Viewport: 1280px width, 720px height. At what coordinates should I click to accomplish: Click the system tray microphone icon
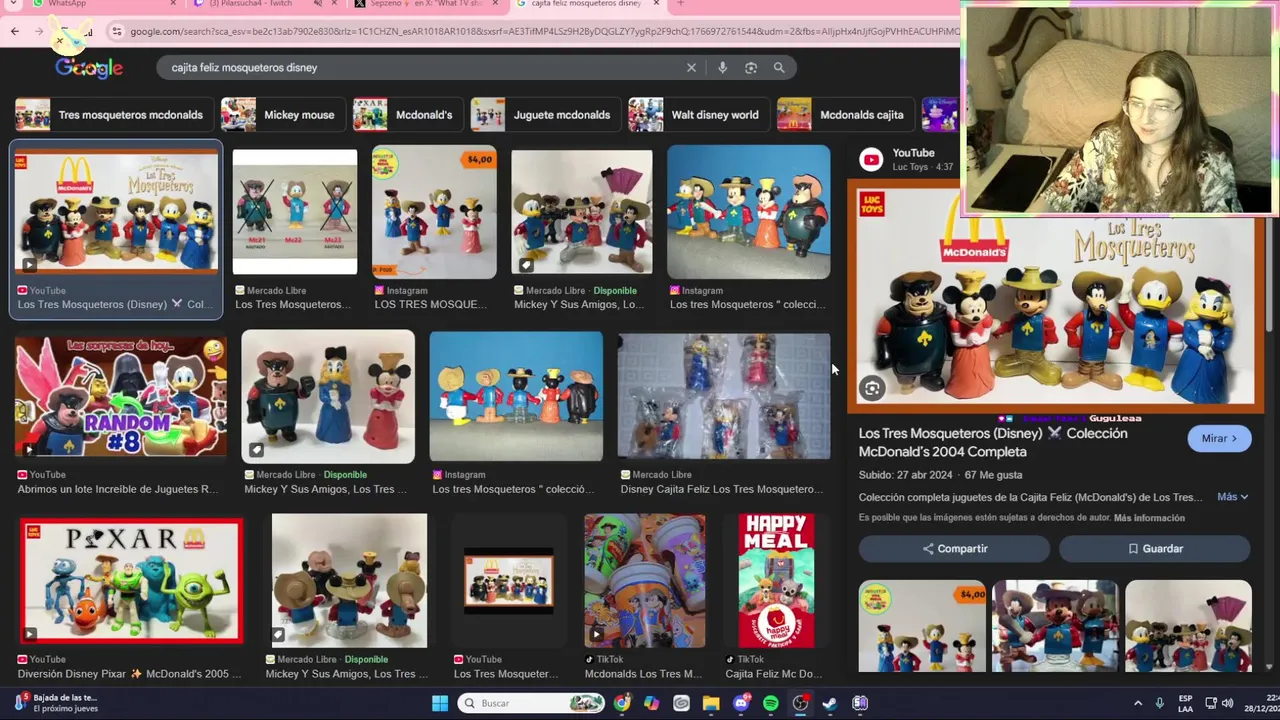(x=1160, y=703)
